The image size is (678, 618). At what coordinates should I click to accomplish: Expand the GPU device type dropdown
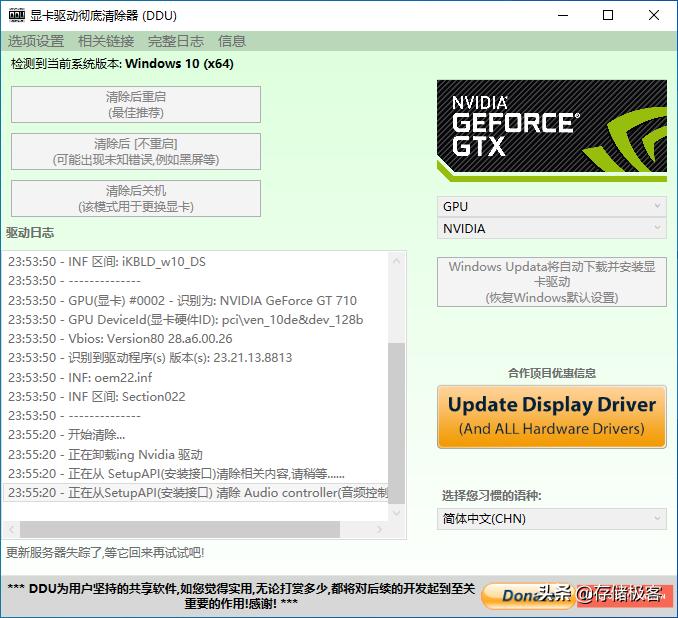click(552, 206)
